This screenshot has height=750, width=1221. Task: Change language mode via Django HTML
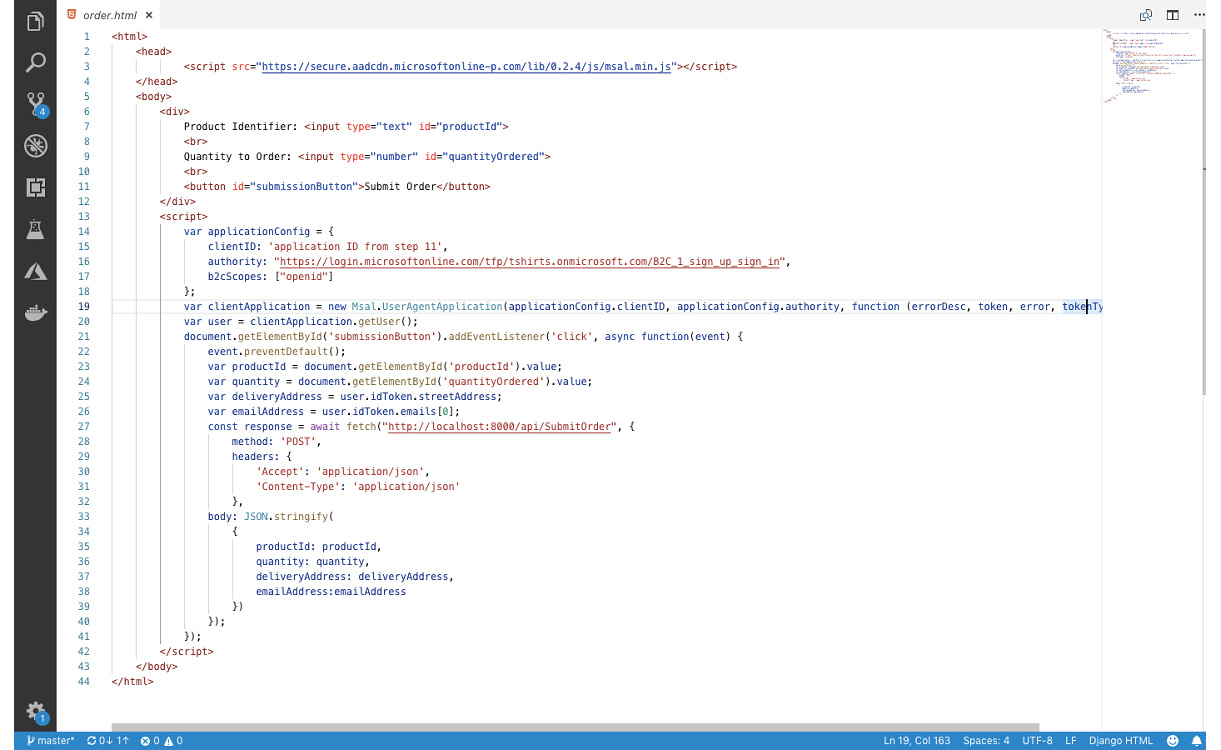pos(1120,741)
